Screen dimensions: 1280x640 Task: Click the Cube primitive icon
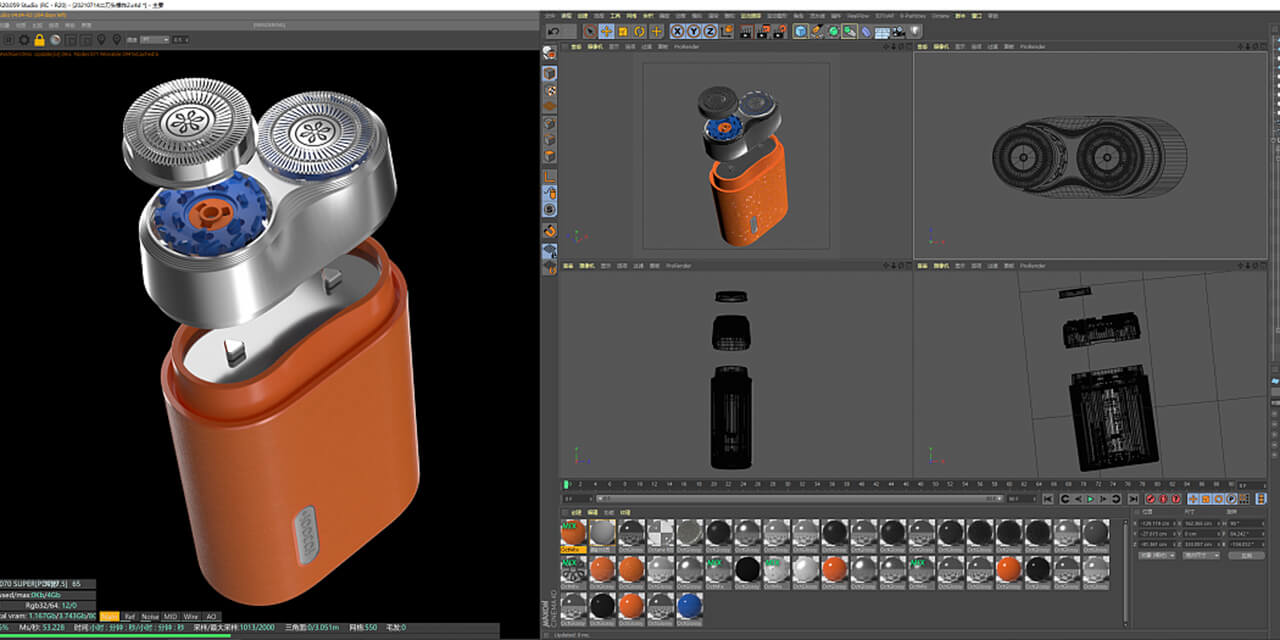(x=800, y=31)
